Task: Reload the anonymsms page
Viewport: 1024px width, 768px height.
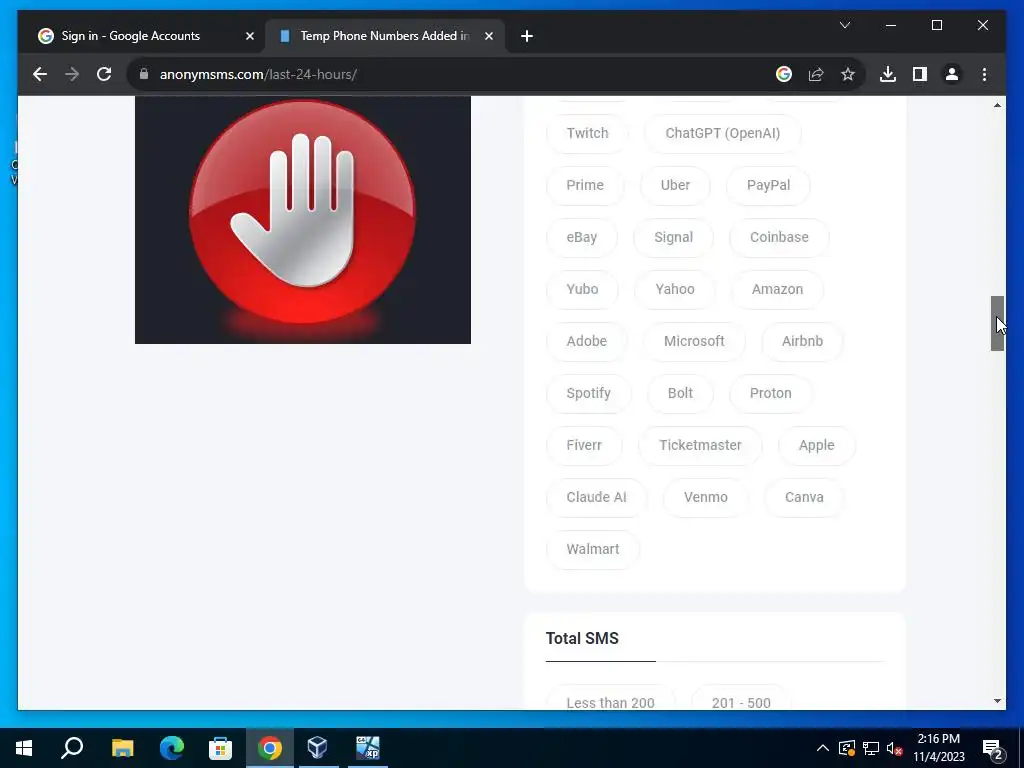Action: (x=104, y=74)
